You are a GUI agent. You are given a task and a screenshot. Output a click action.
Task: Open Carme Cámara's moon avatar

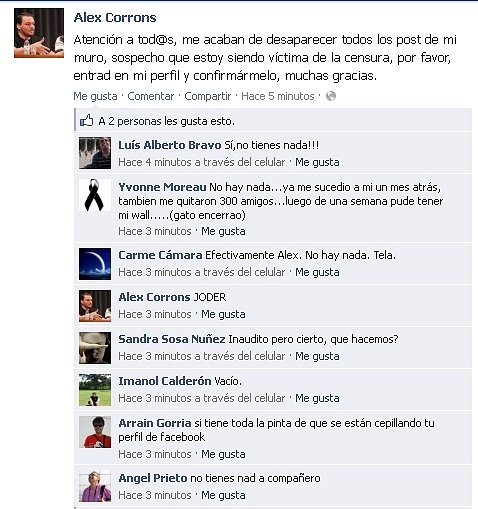(95, 264)
